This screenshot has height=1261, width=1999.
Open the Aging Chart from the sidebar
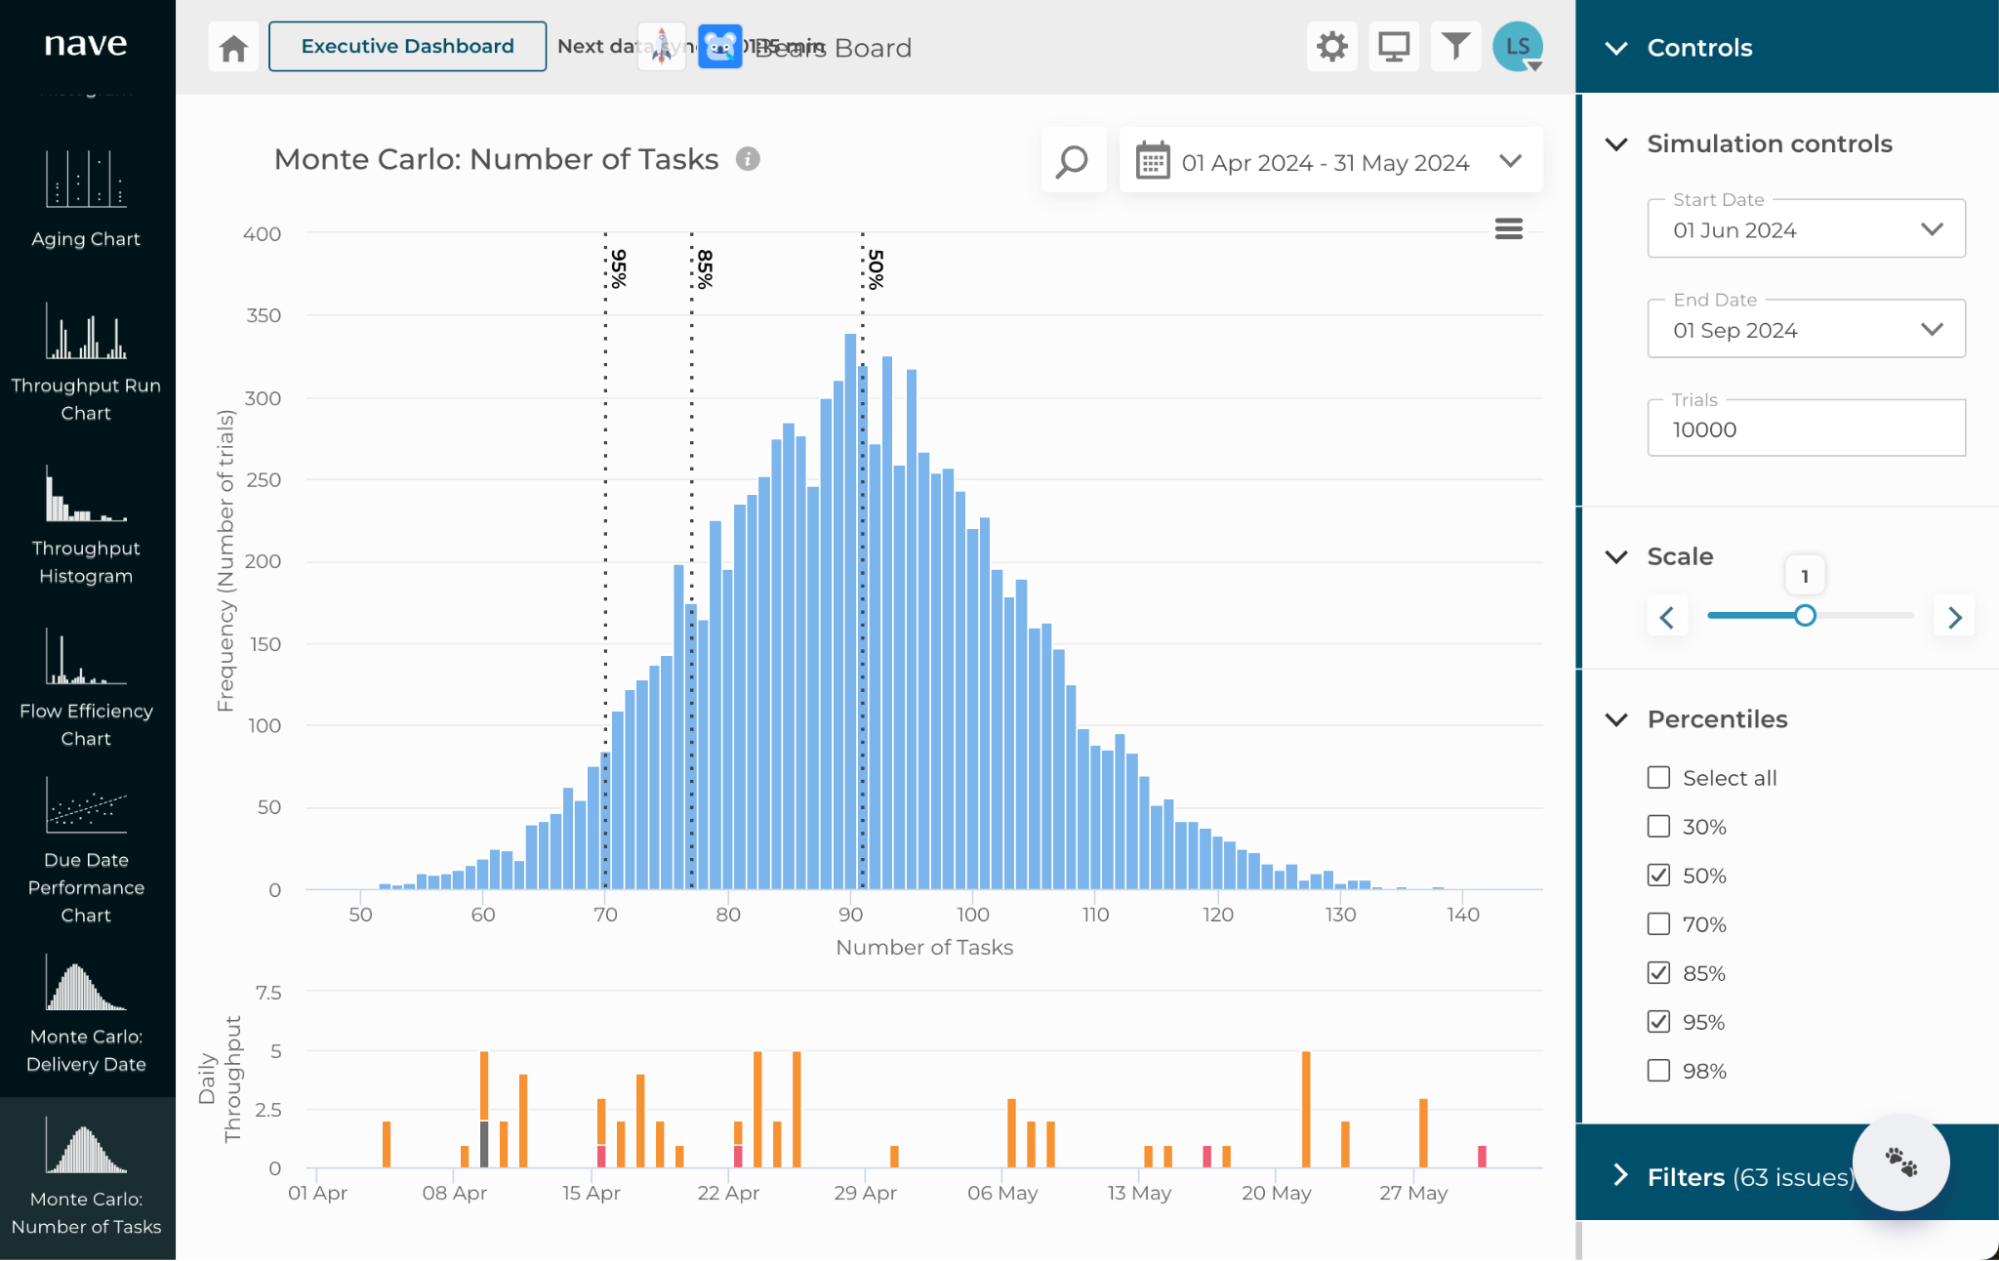tap(85, 200)
